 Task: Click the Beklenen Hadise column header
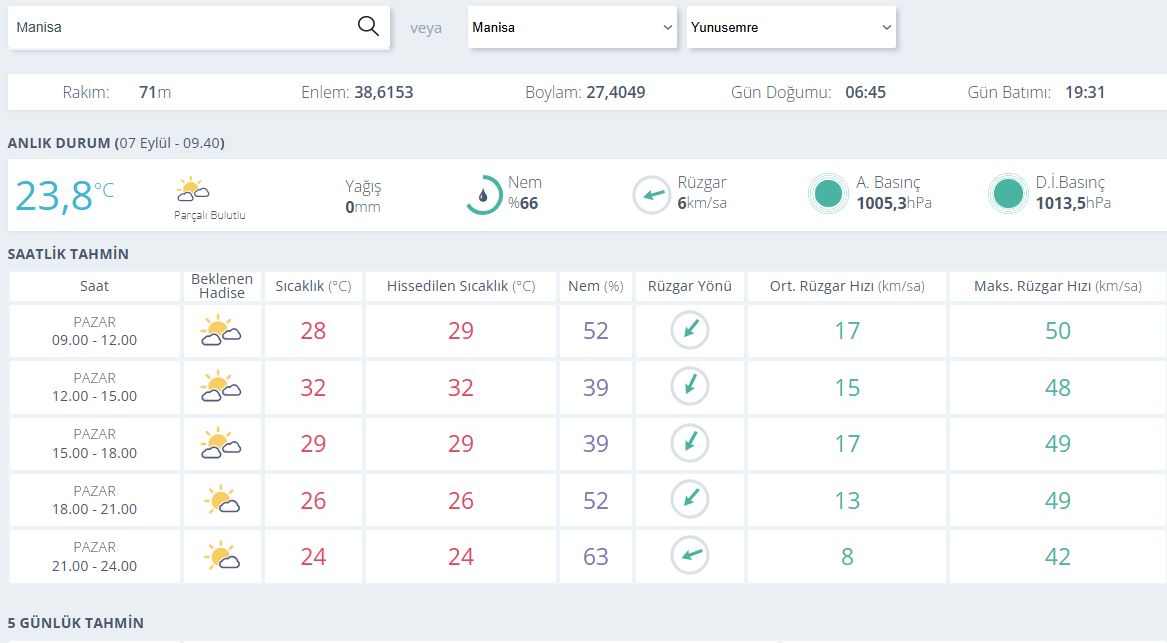click(222, 286)
